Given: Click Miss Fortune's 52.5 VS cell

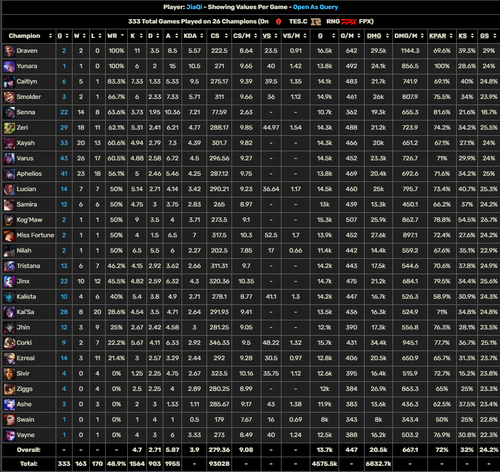Looking at the screenshot, I should (271, 235).
